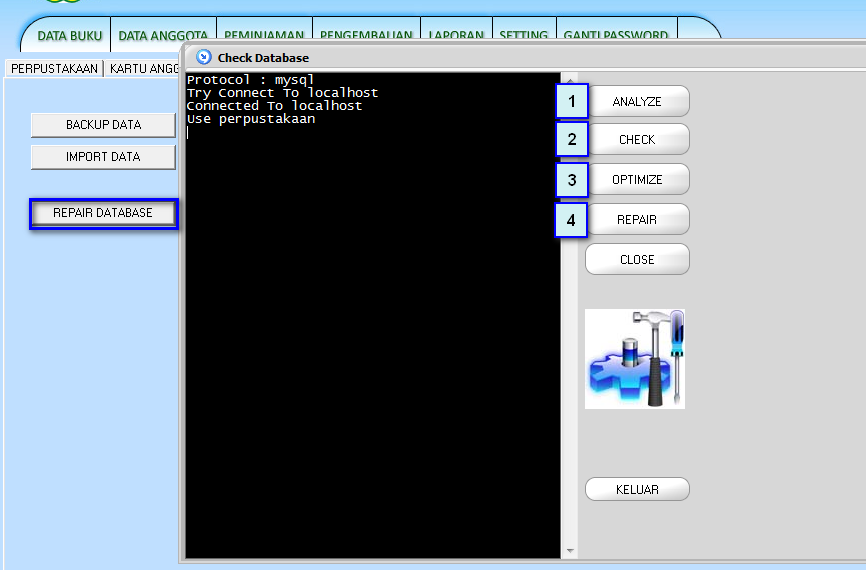Click inside the black console output area
This screenshot has height=570, width=866.
373,315
